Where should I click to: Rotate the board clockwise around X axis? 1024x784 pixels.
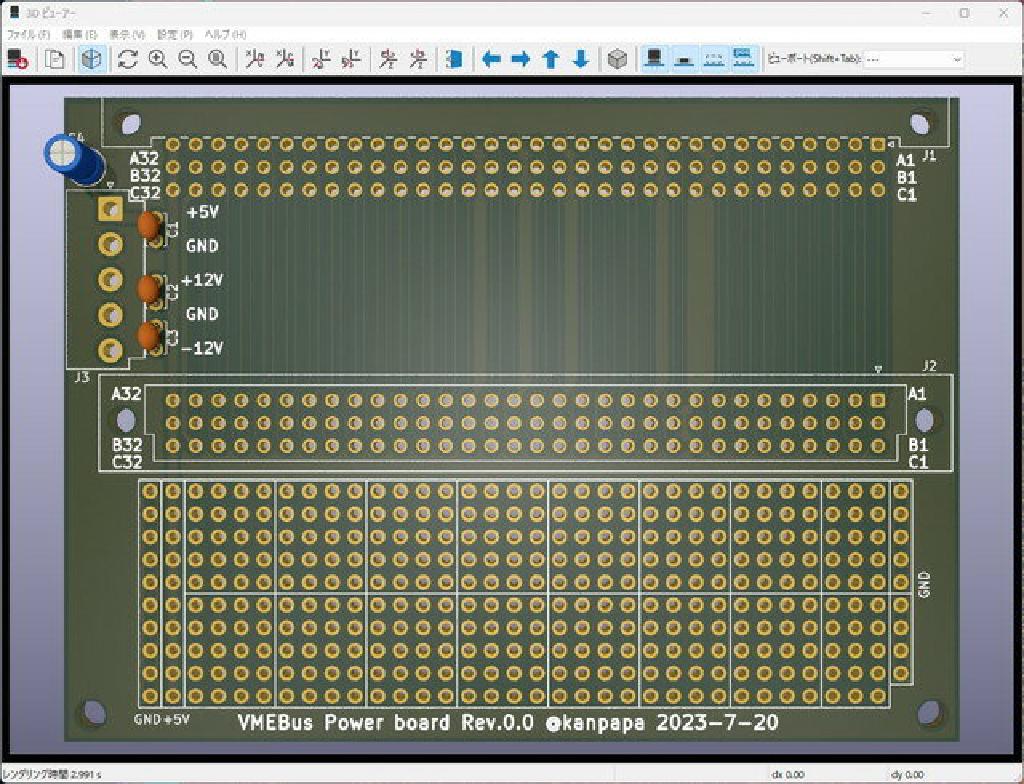pyautogui.click(x=255, y=58)
